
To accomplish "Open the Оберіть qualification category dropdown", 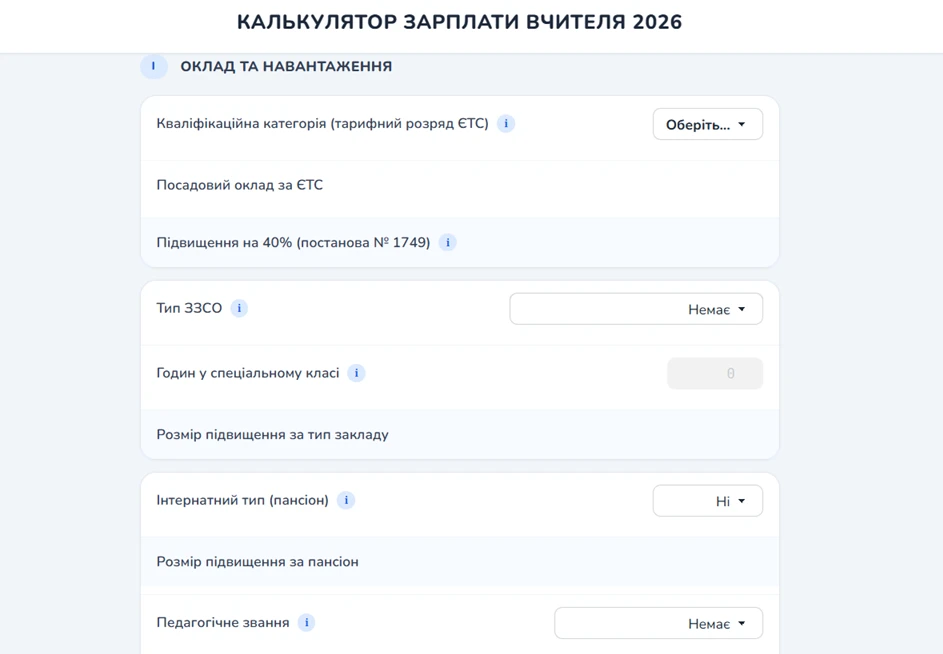I will click(x=707, y=124).
